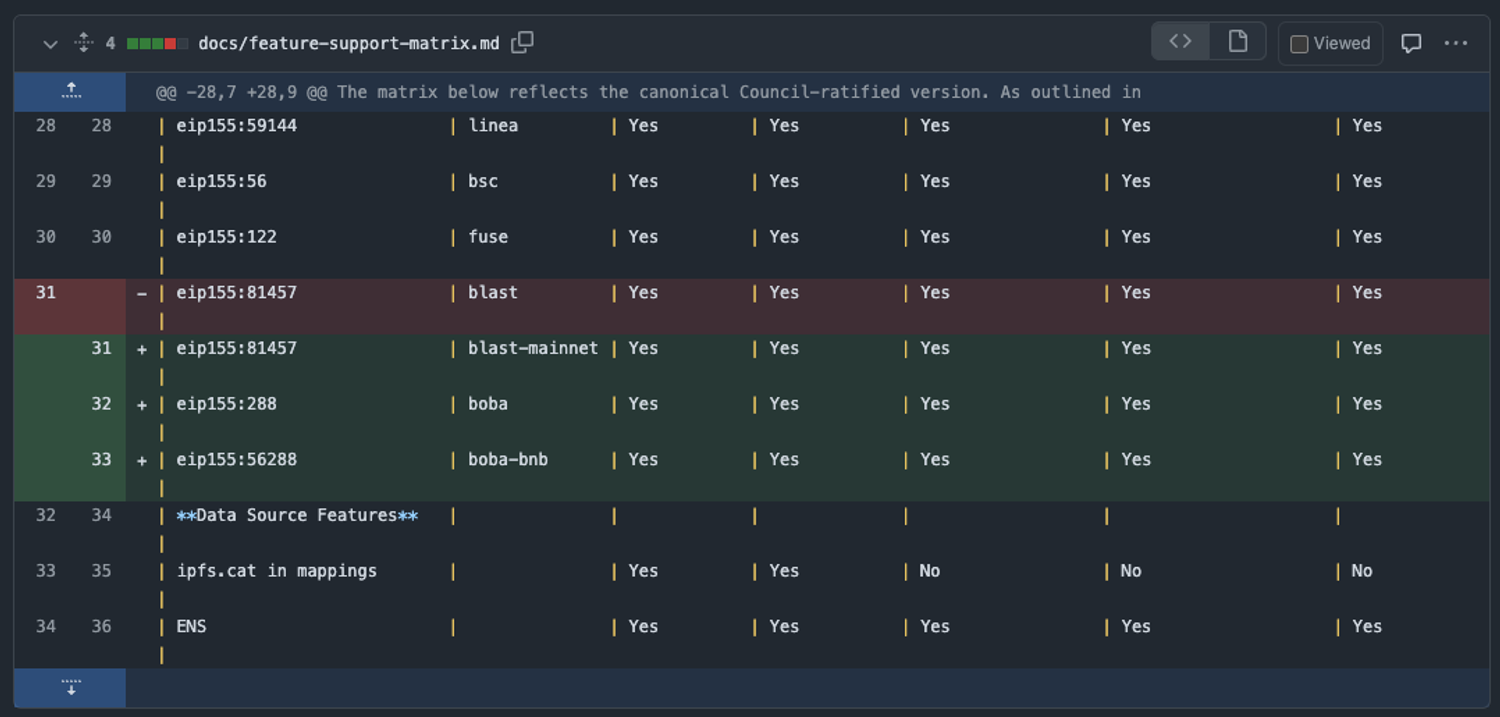Screen dimensions: 1500x717
Task: Copy the file path to clipboard
Action: point(522,43)
